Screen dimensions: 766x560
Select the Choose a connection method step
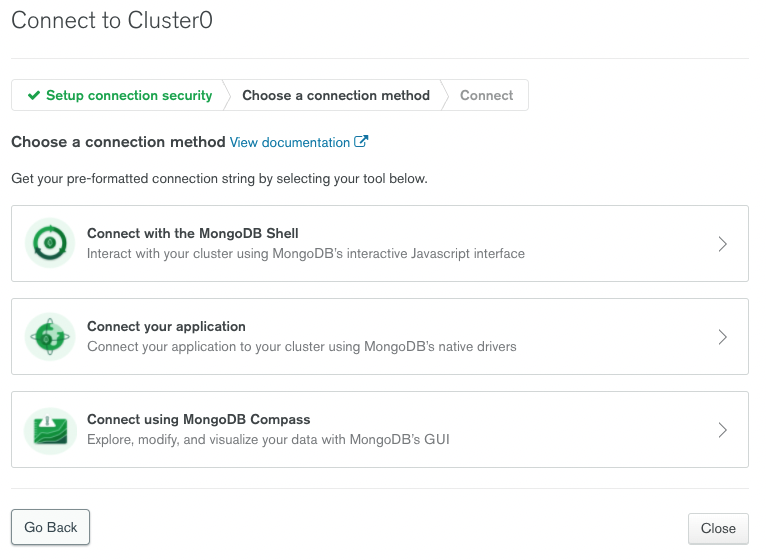336,95
